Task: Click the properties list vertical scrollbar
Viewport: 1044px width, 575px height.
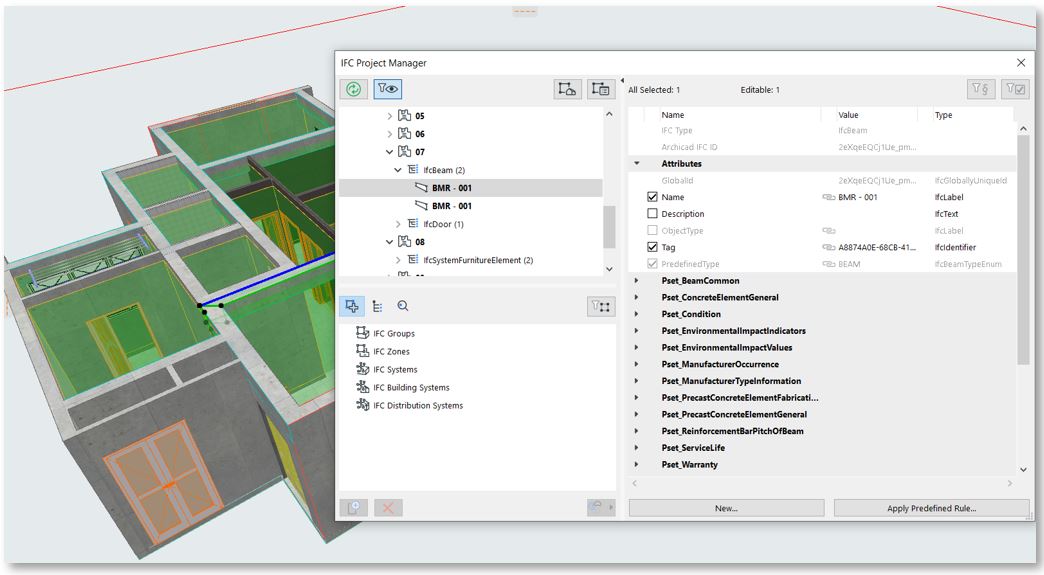Action: 1022,250
